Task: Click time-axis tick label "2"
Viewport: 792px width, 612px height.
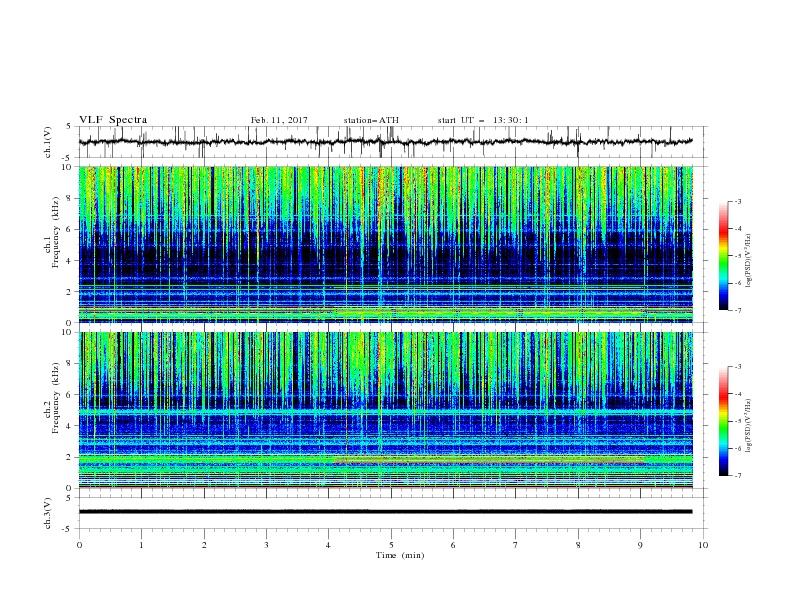Action: (204, 545)
